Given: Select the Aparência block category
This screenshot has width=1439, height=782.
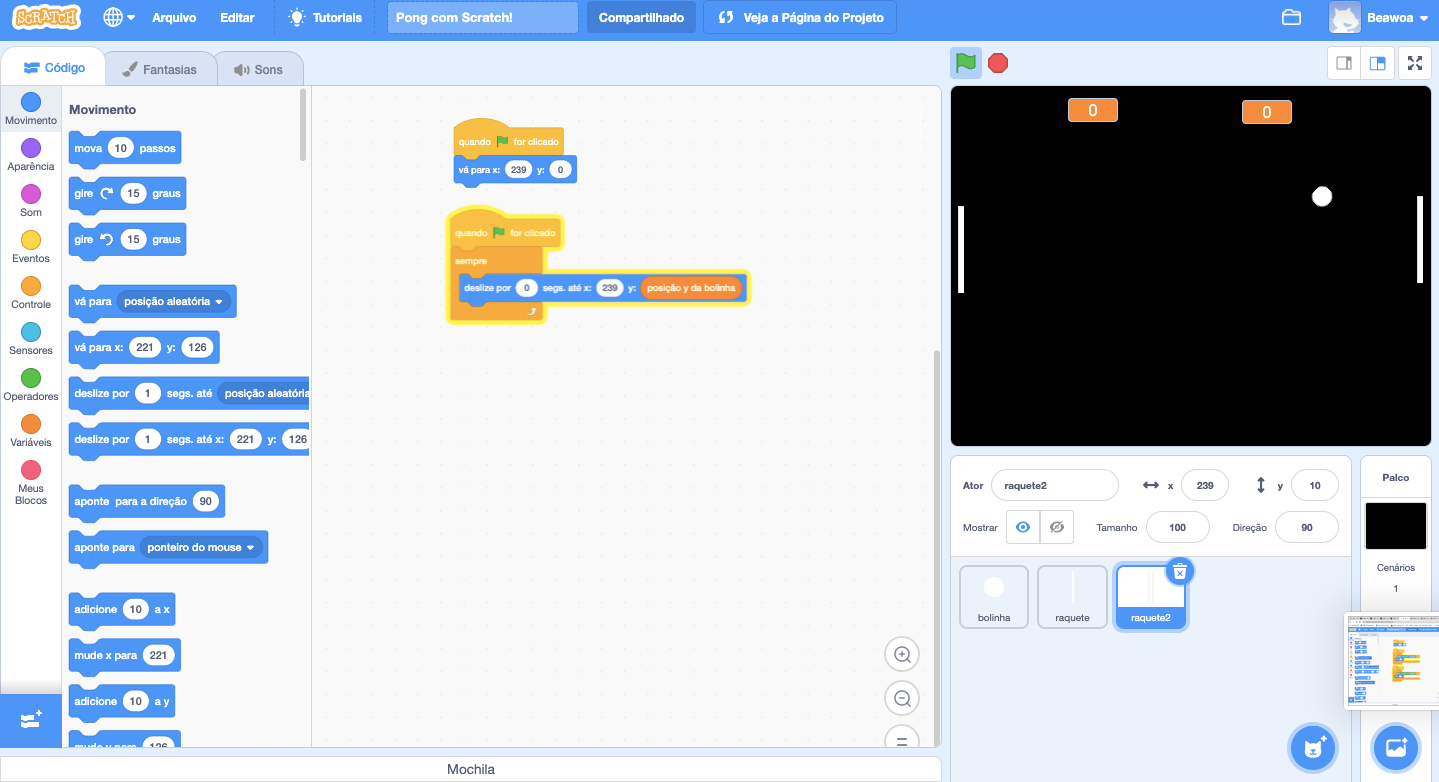Looking at the screenshot, I should [31, 155].
